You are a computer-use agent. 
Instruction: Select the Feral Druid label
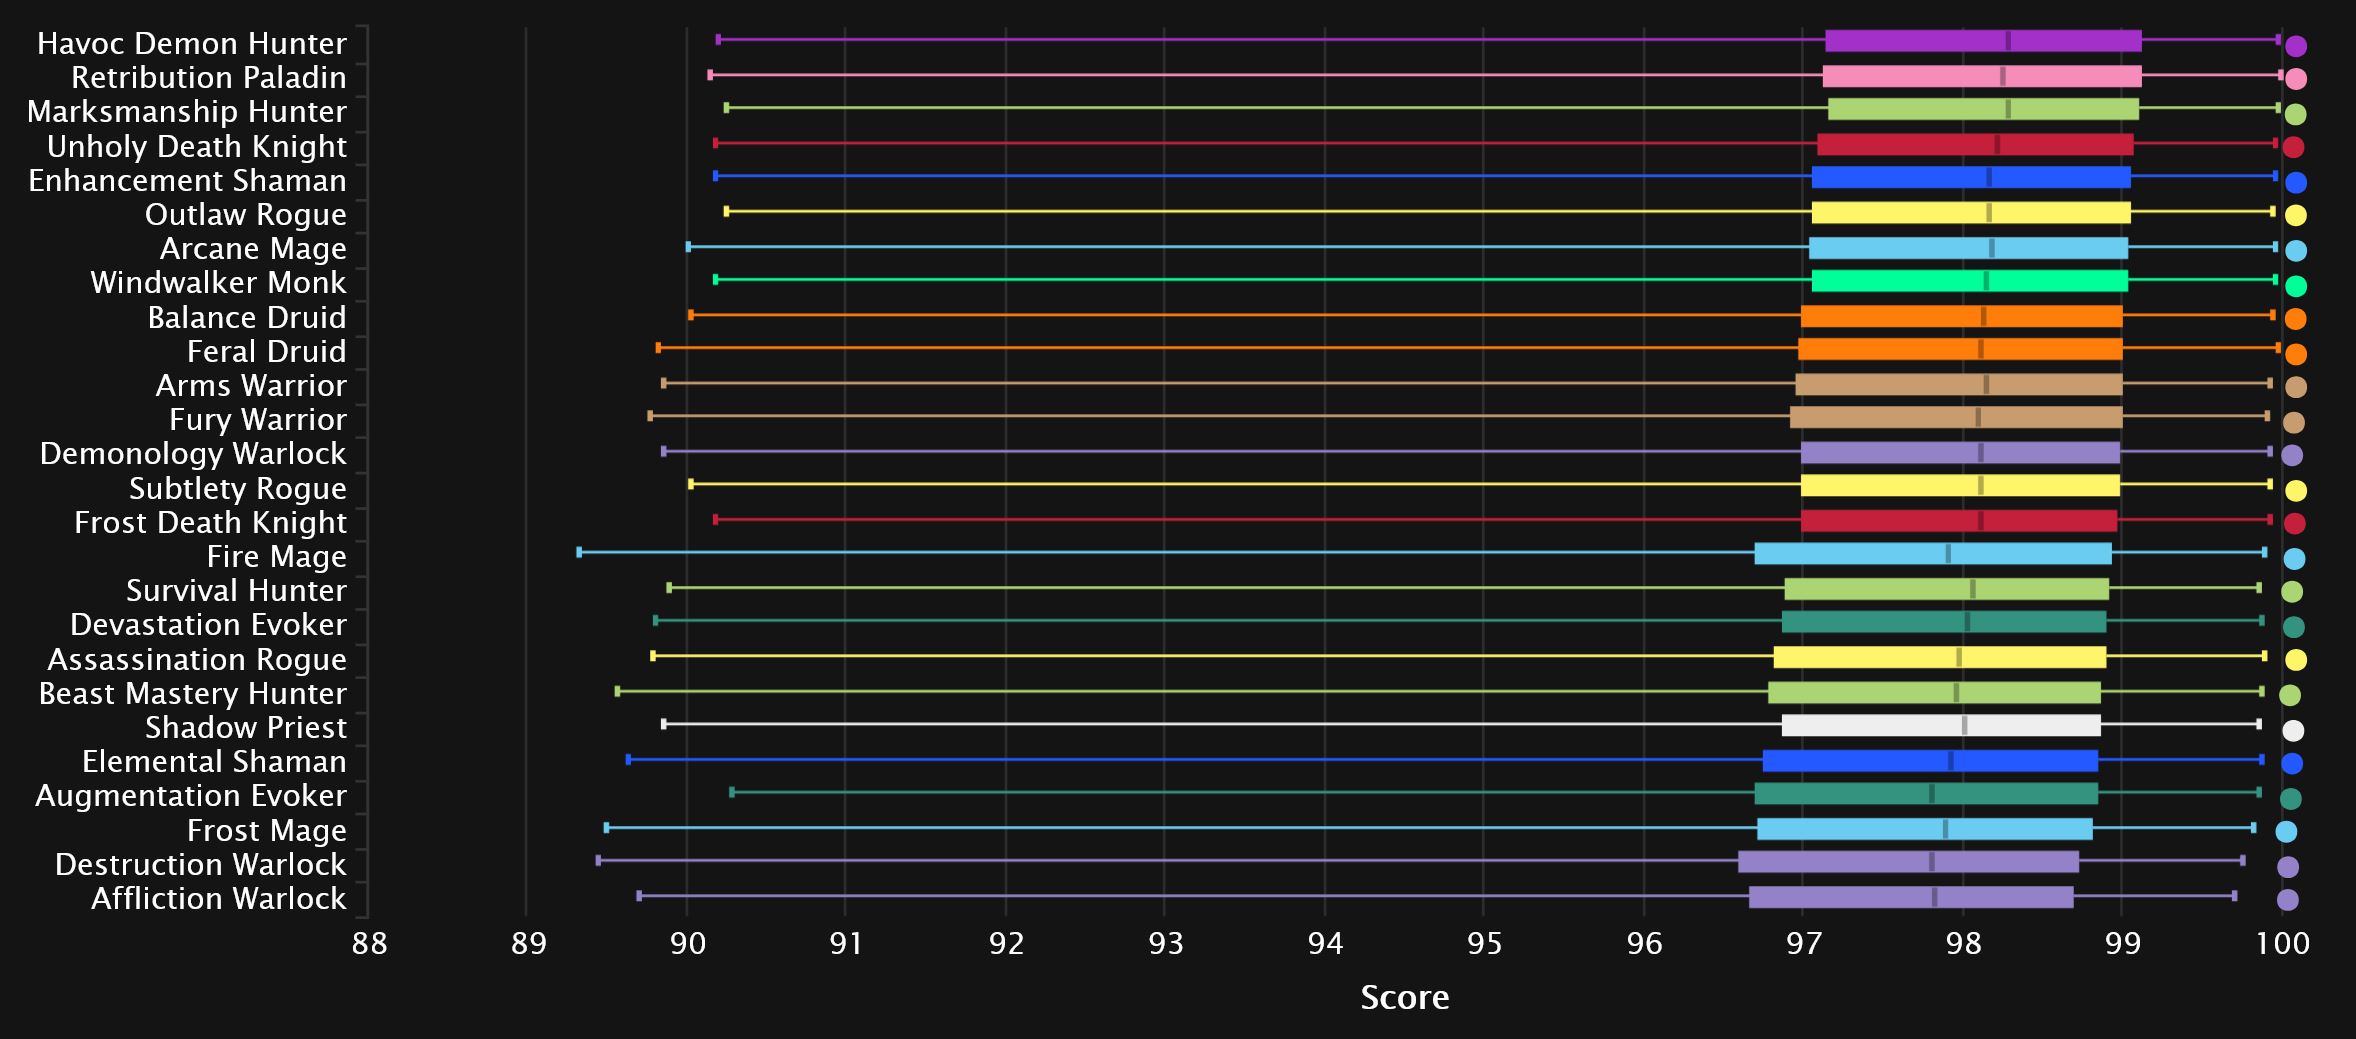tap(267, 352)
